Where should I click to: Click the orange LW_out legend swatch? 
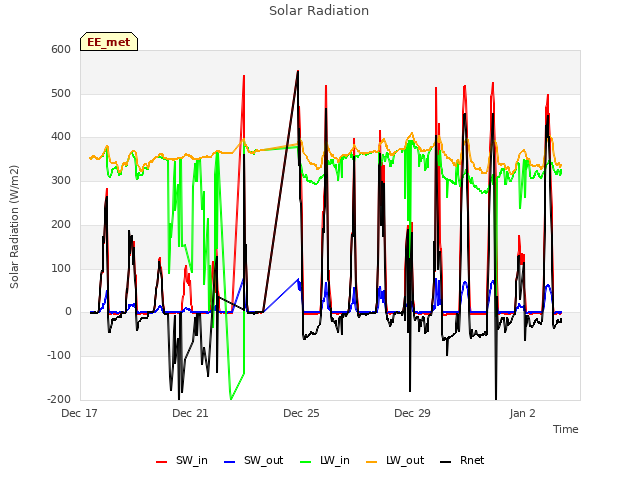point(371,462)
